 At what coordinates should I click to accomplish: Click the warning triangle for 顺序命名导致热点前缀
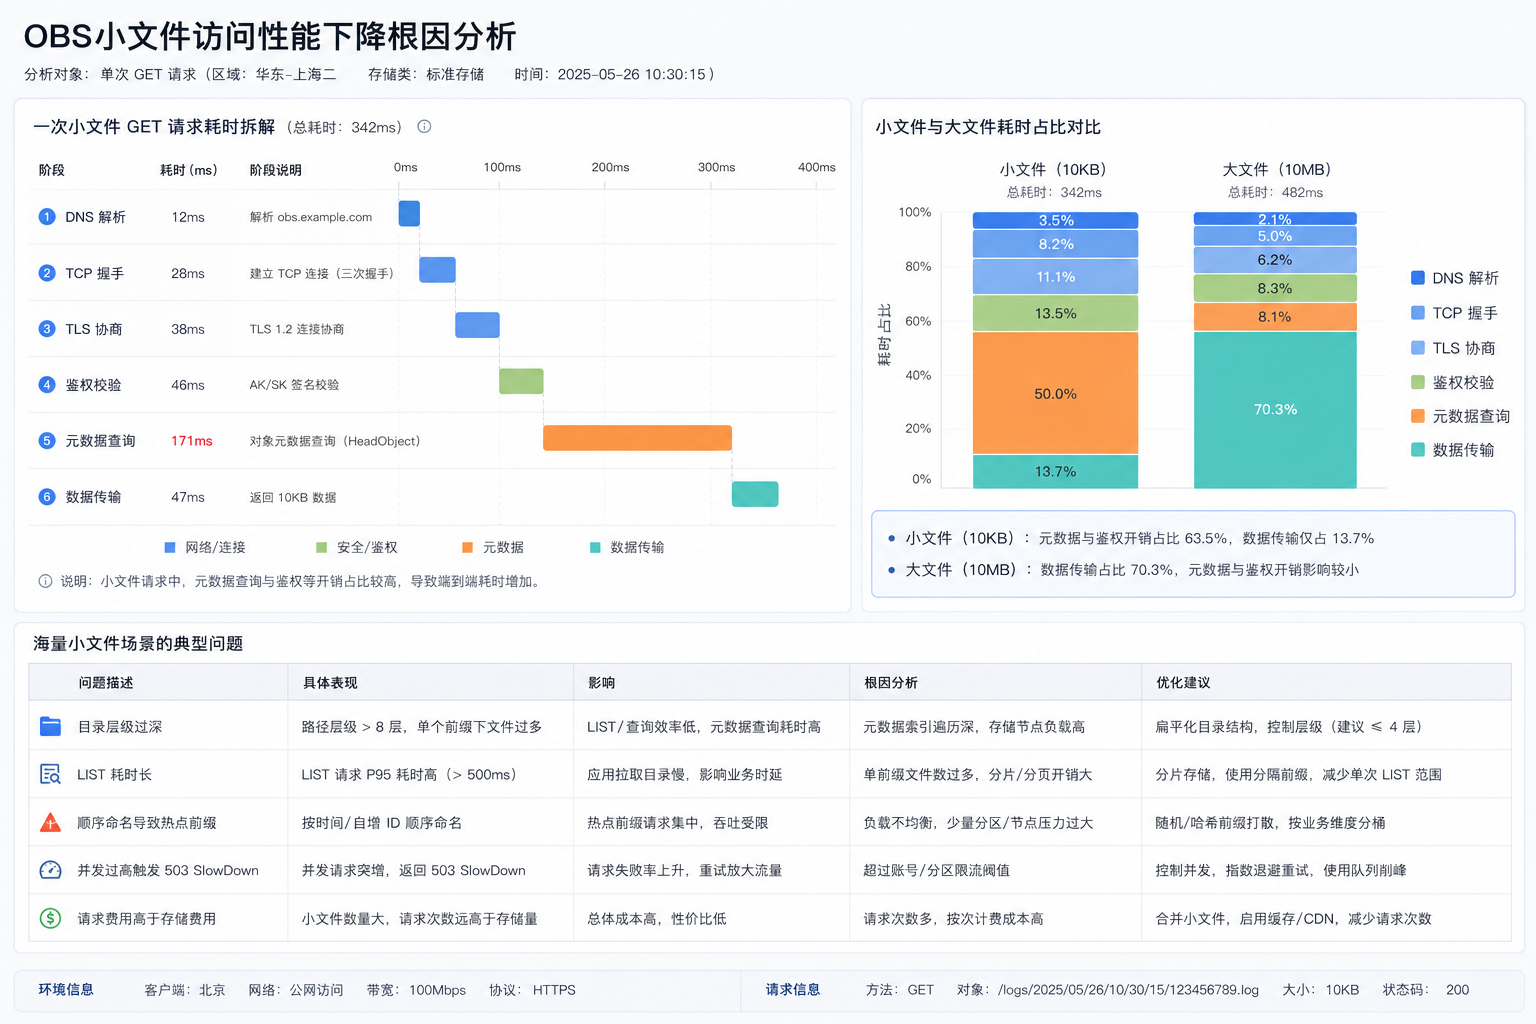pos(50,822)
